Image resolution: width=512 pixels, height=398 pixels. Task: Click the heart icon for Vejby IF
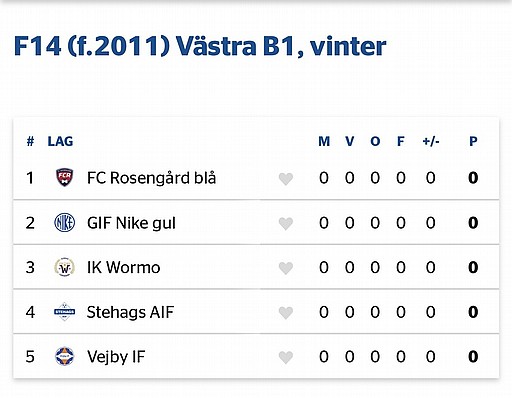(x=286, y=358)
